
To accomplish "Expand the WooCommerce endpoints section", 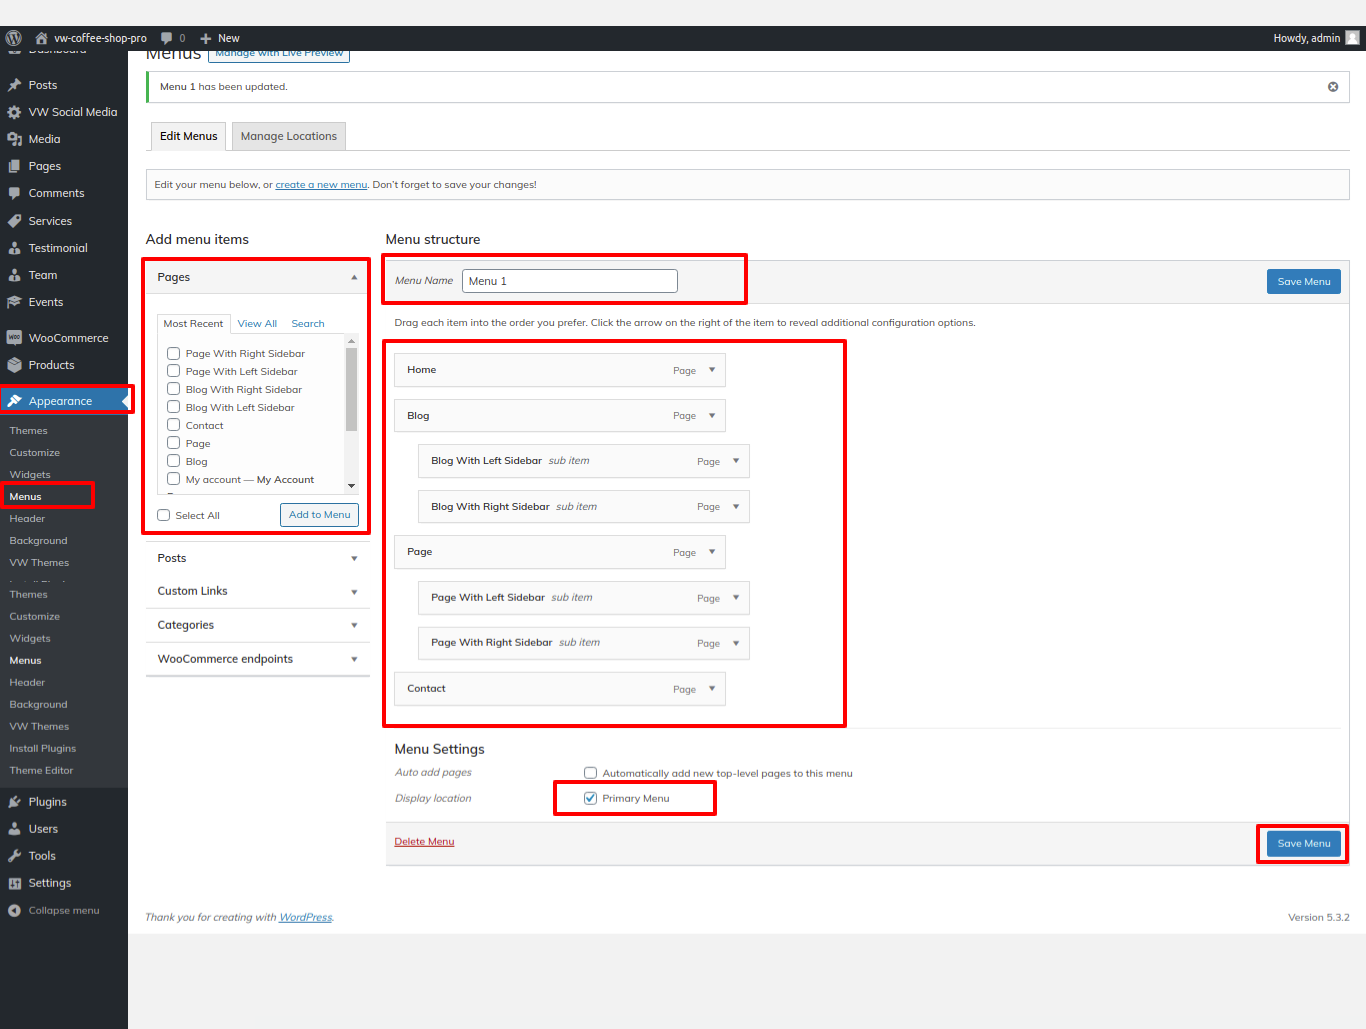I will (x=354, y=660).
